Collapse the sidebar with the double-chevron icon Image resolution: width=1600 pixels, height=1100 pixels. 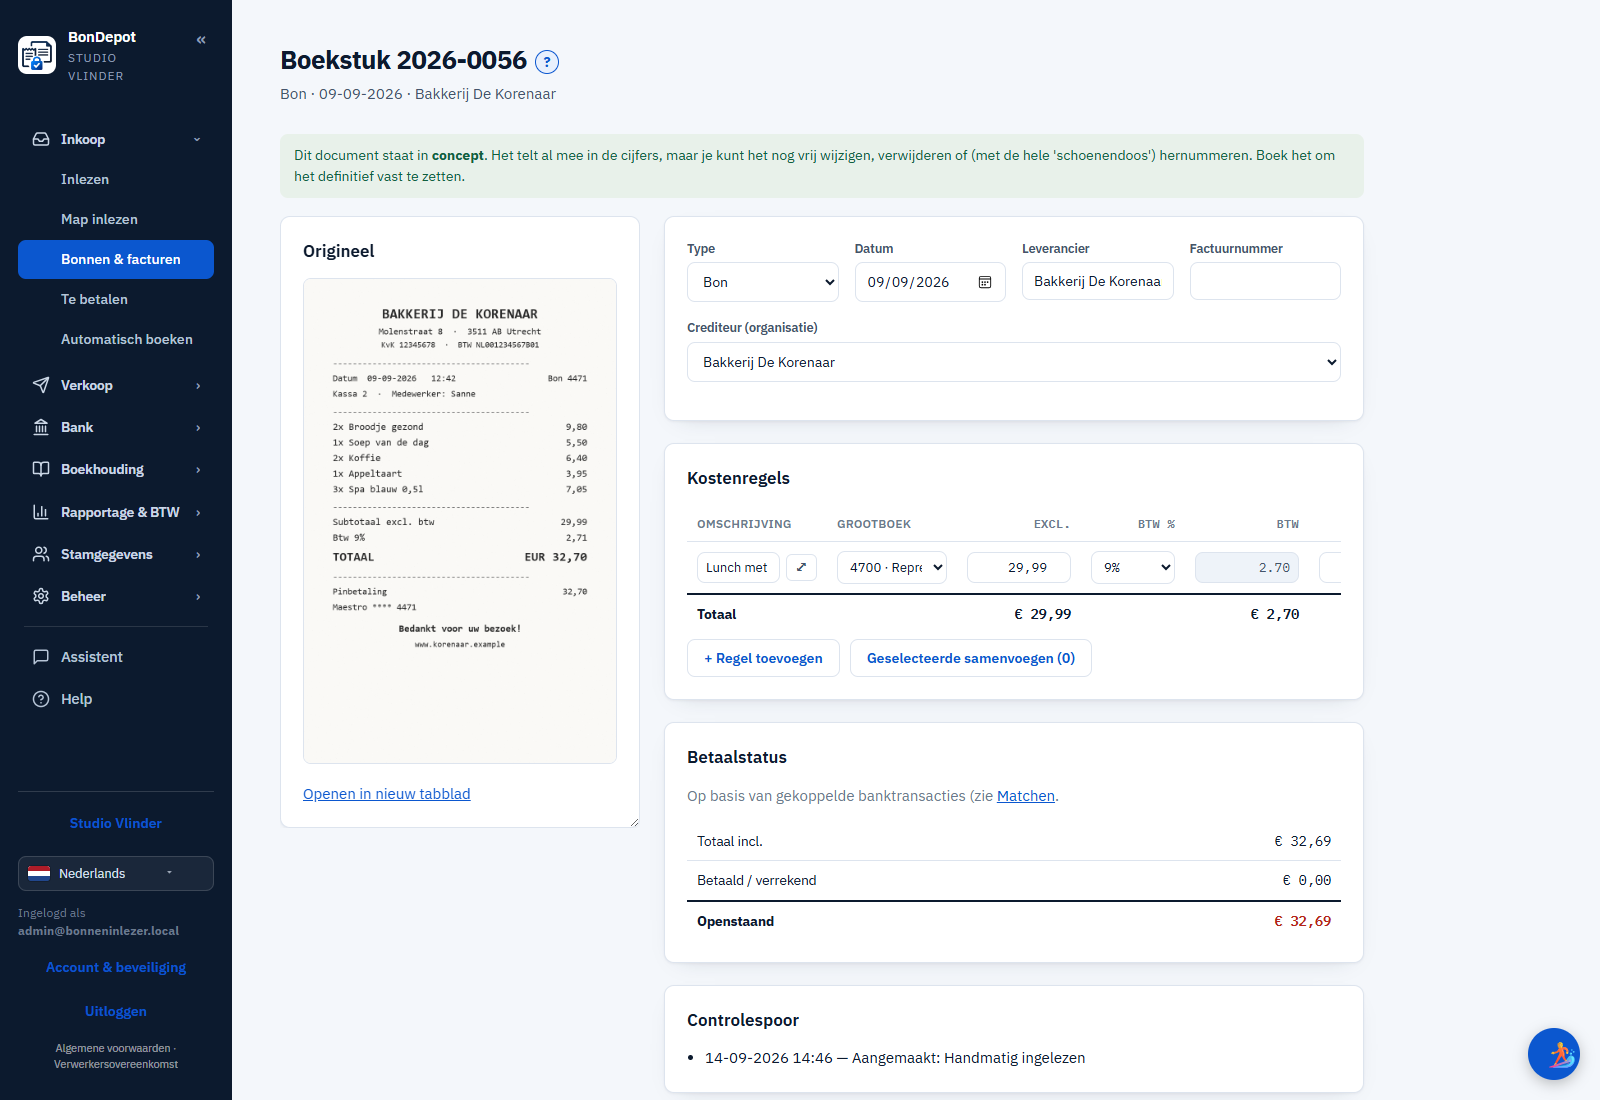pos(201,40)
